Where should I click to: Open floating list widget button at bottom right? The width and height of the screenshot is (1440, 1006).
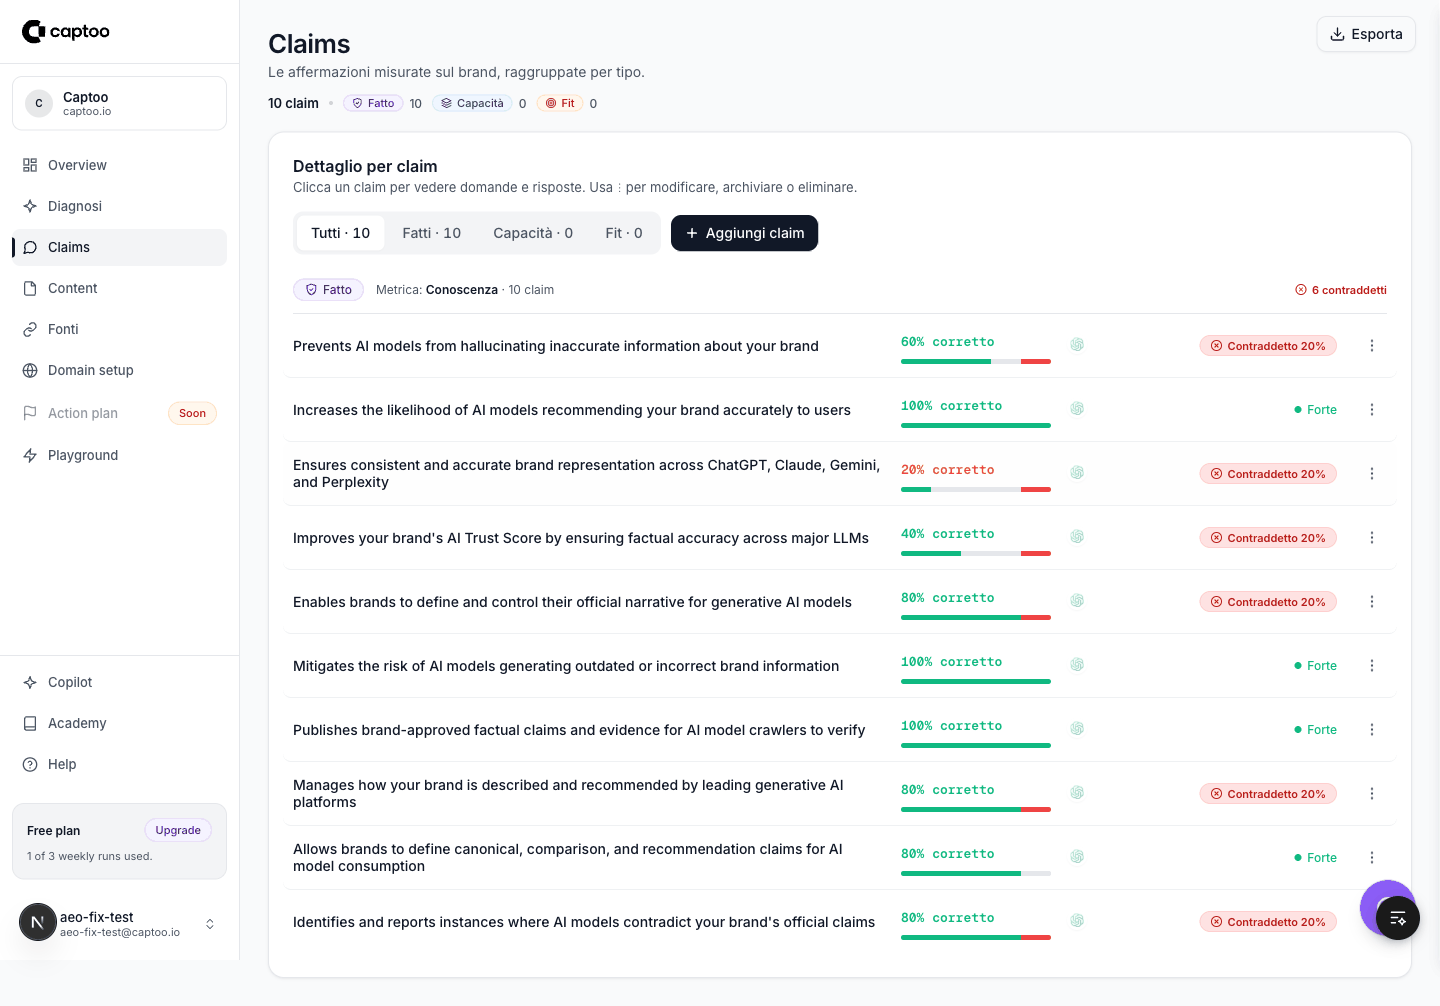(x=1398, y=918)
